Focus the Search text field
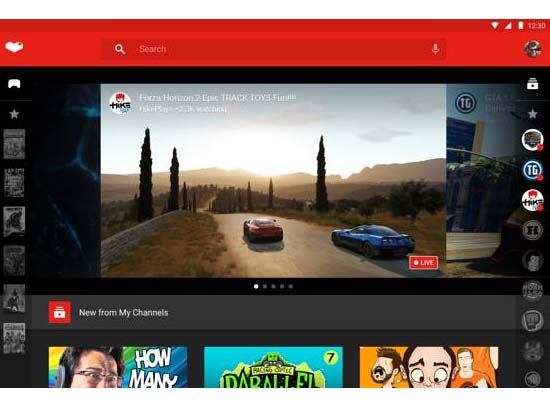The image size is (550, 412). (274, 49)
